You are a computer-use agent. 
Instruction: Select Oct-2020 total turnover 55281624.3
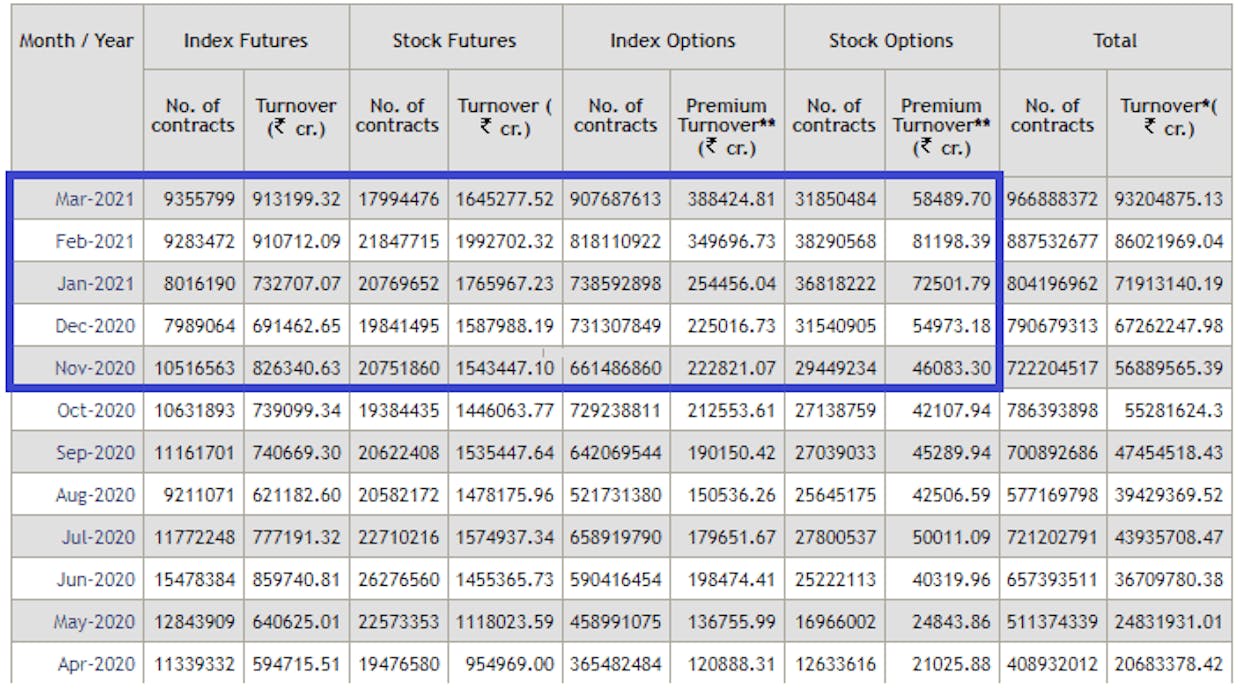[1175, 410]
